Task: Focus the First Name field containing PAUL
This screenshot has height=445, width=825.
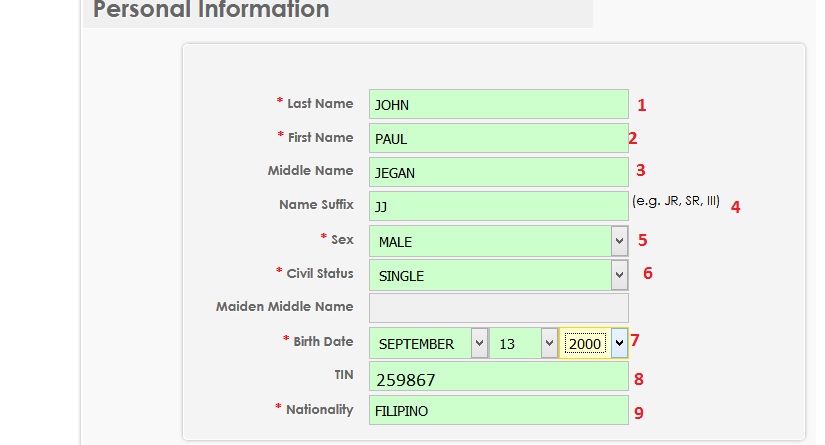Action: 498,139
